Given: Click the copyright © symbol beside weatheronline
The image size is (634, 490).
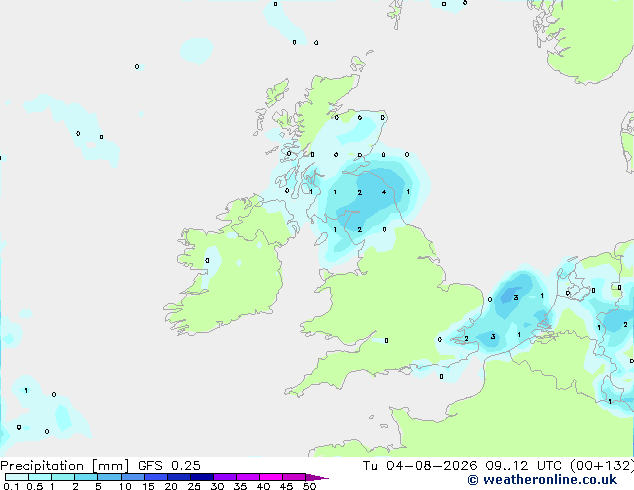Looking at the screenshot, I should point(473,480).
